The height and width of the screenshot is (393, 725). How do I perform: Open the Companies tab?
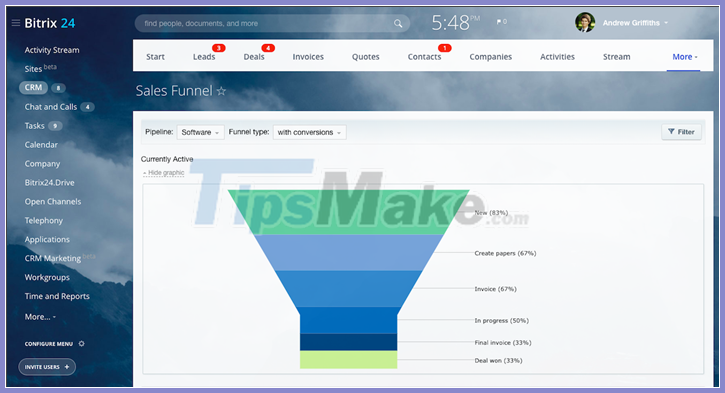pos(491,57)
